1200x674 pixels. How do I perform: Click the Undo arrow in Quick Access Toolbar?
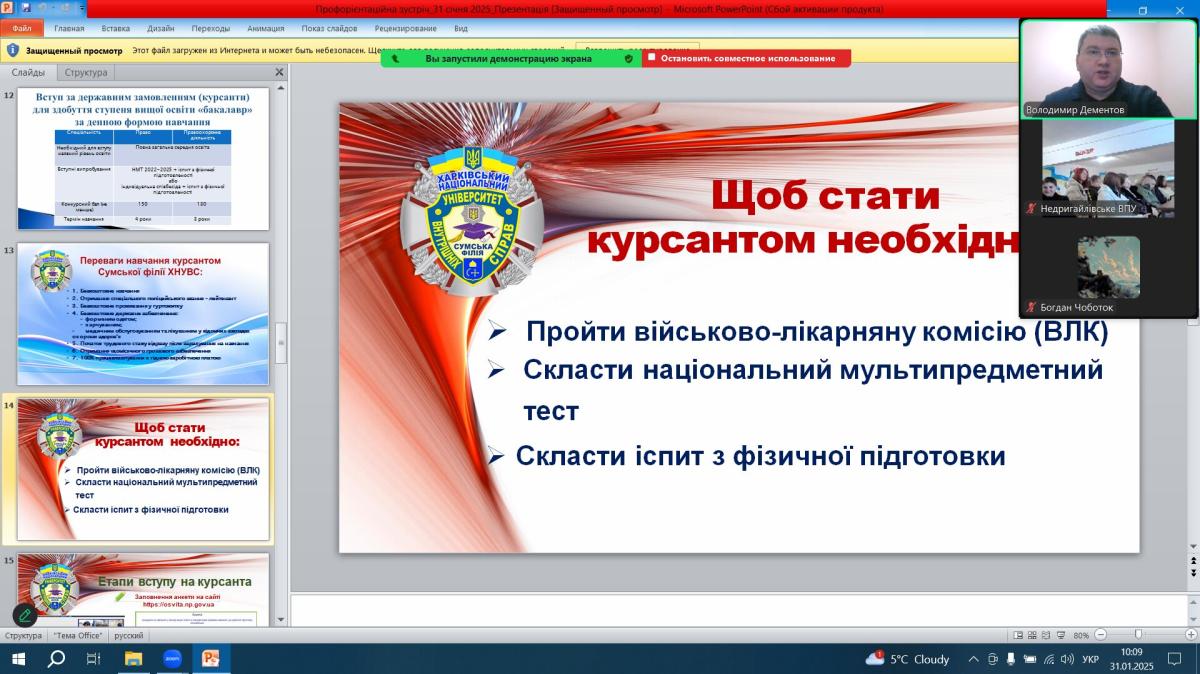coord(43,9)
